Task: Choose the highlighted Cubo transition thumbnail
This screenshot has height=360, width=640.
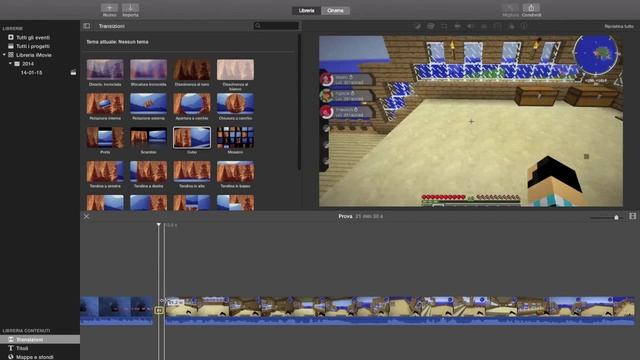Action: point(192,138)
